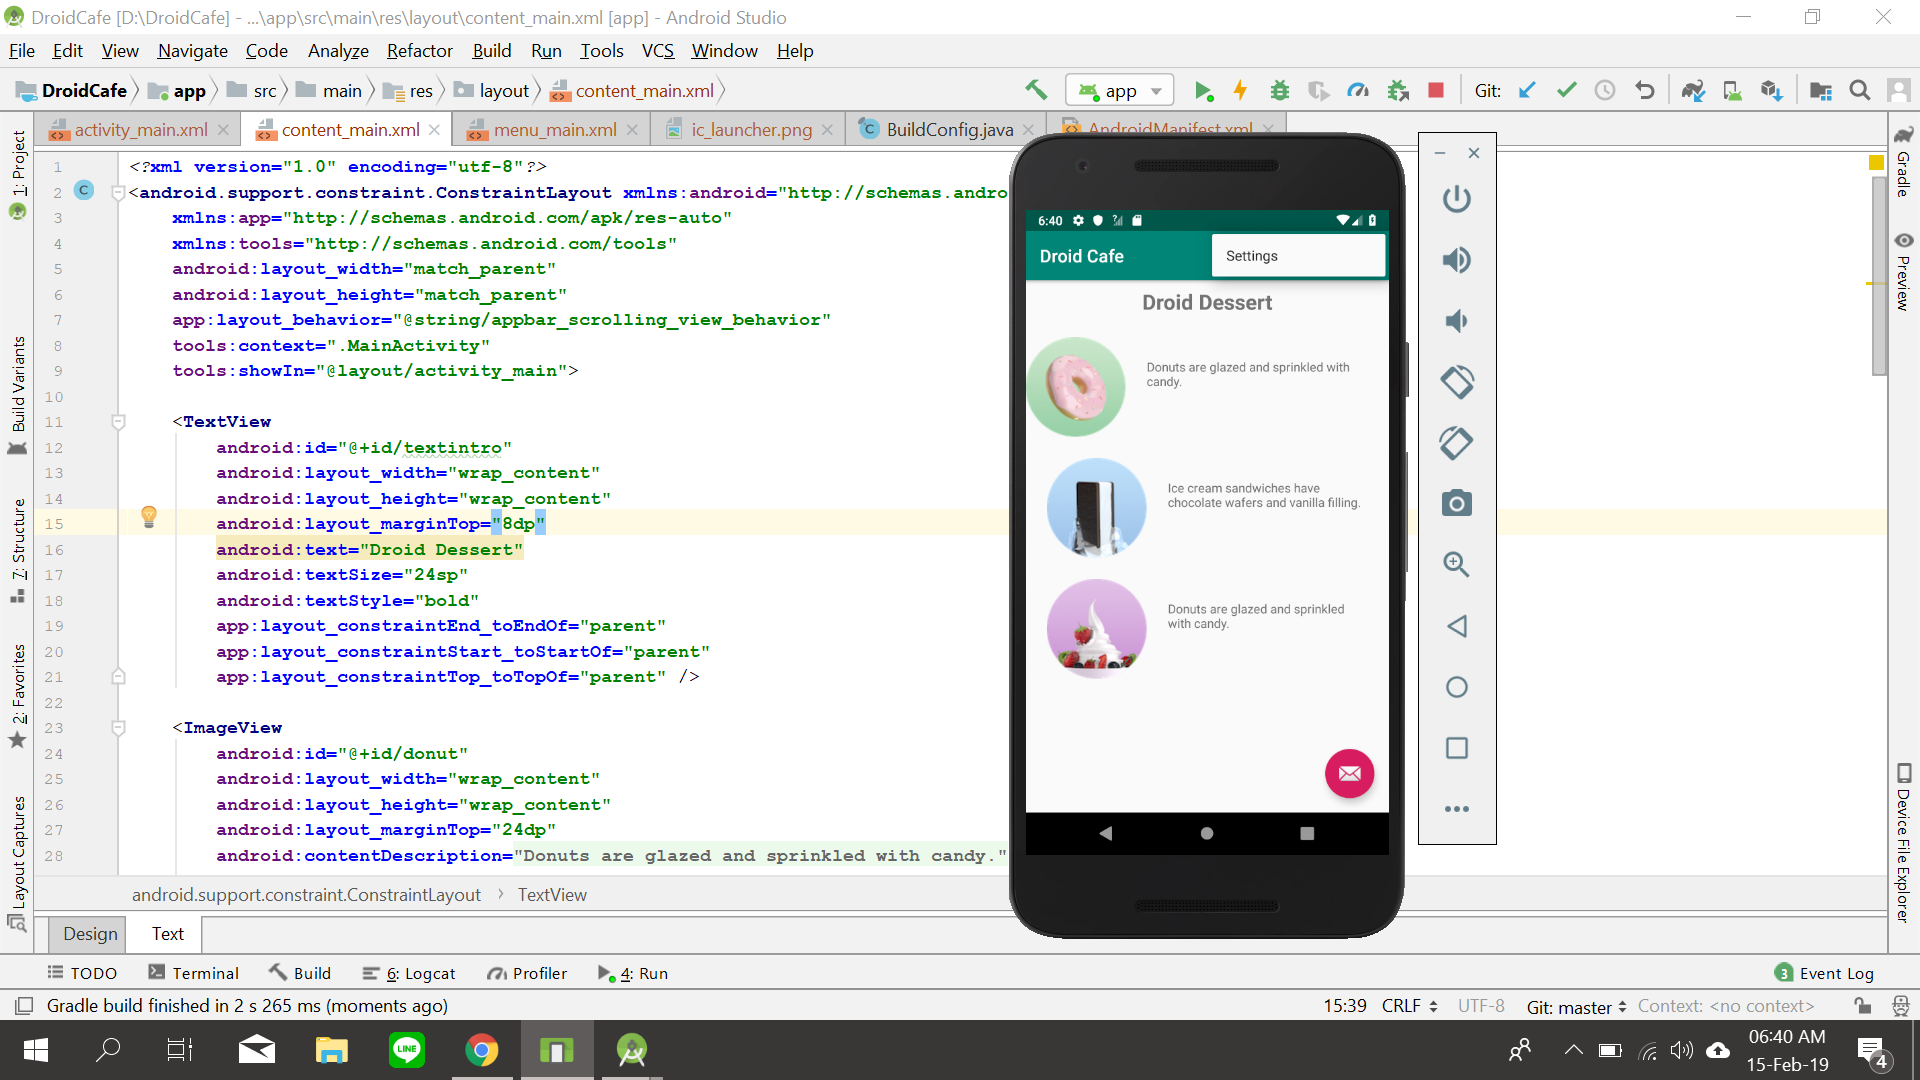Screen dimensions: 1920x1080
Task: Open AVD Manager icon in toolbar
Action: [x=1733, y=91]
